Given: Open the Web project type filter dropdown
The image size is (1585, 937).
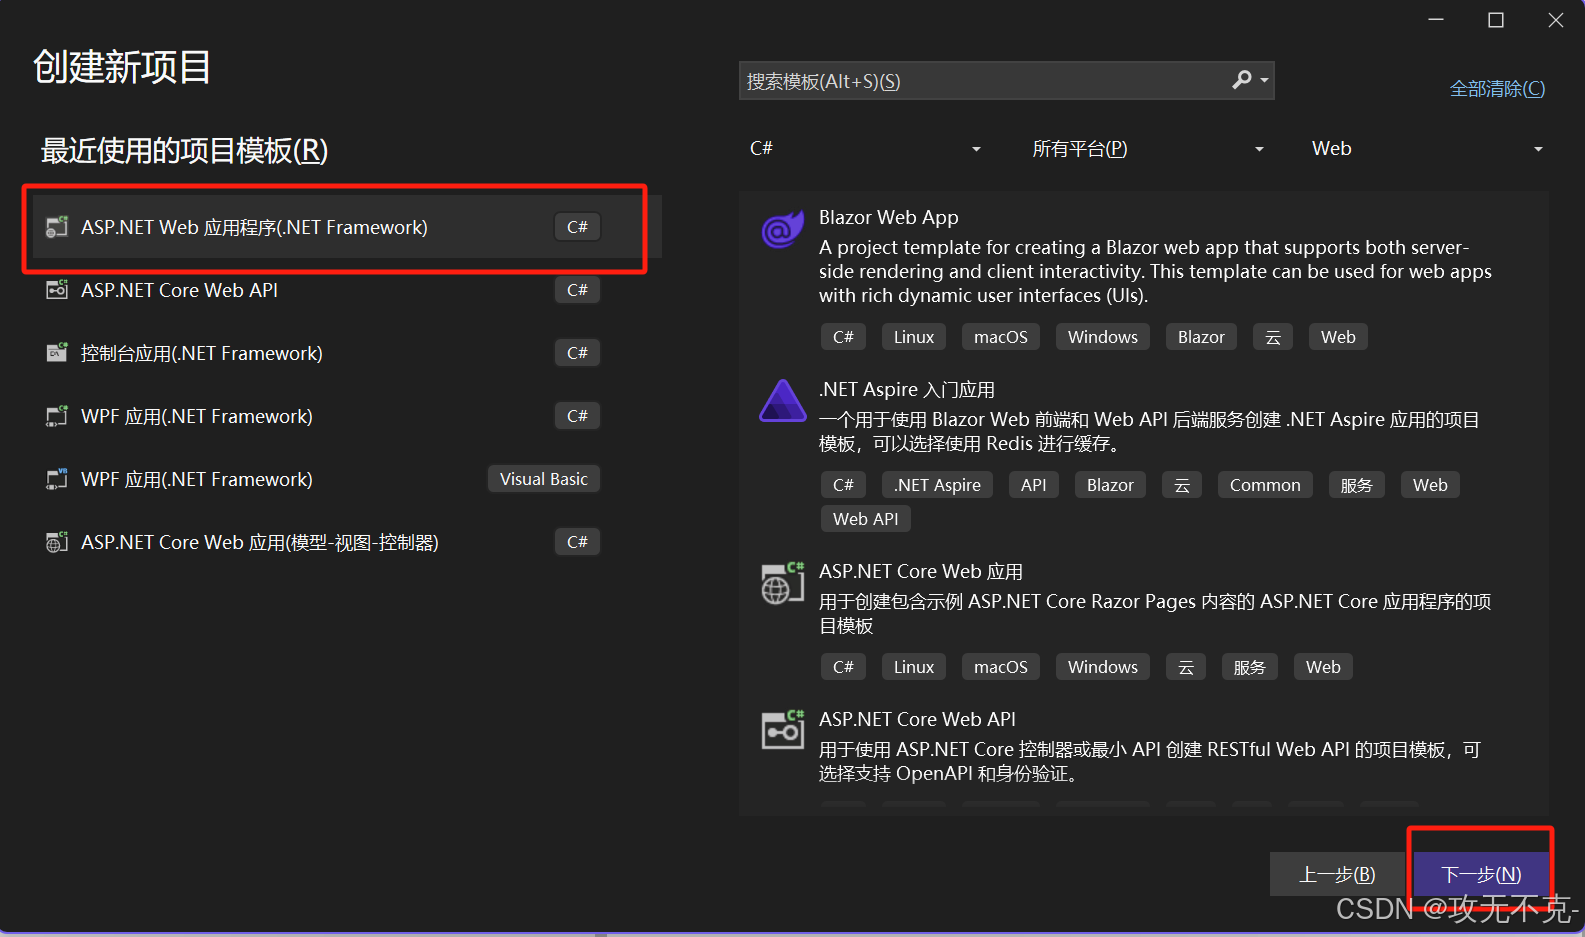Looking at the screenshot, I should coord(1427,149).
